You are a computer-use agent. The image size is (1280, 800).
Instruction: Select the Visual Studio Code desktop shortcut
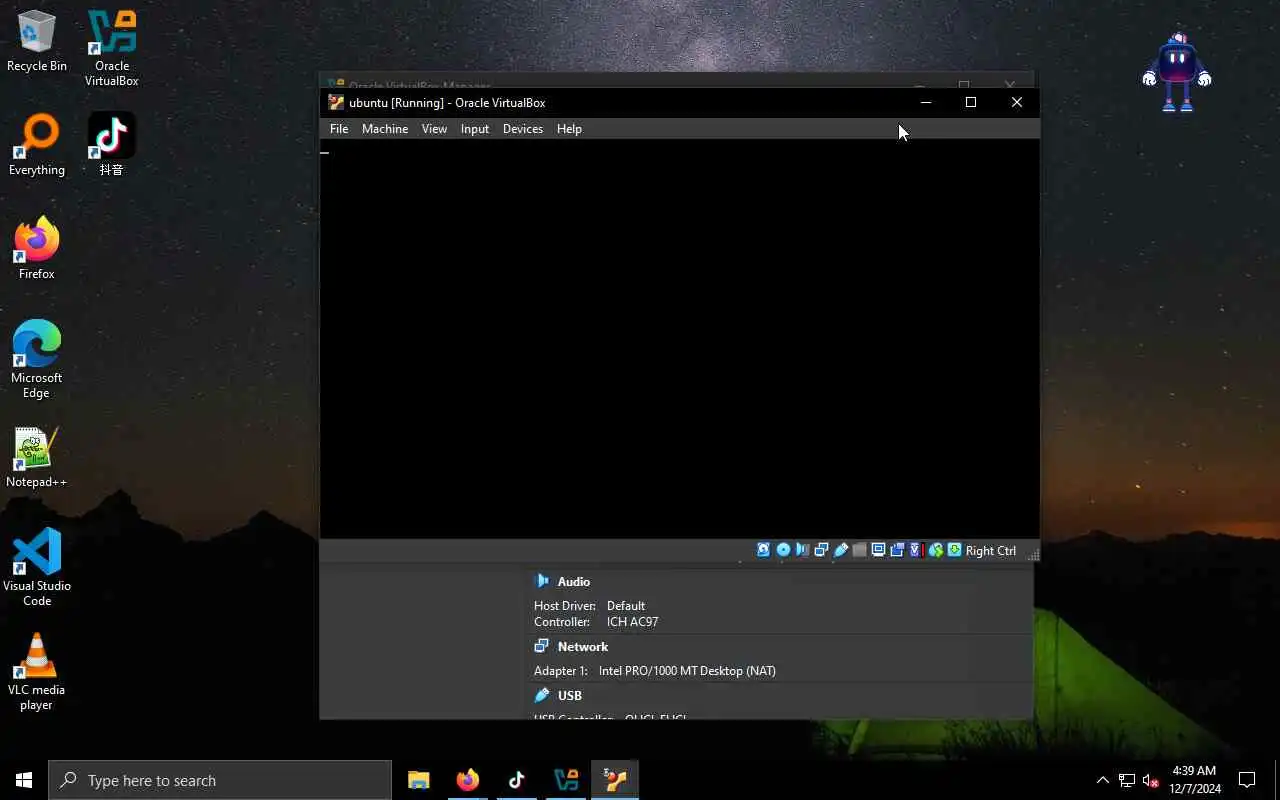click(37, 566)
